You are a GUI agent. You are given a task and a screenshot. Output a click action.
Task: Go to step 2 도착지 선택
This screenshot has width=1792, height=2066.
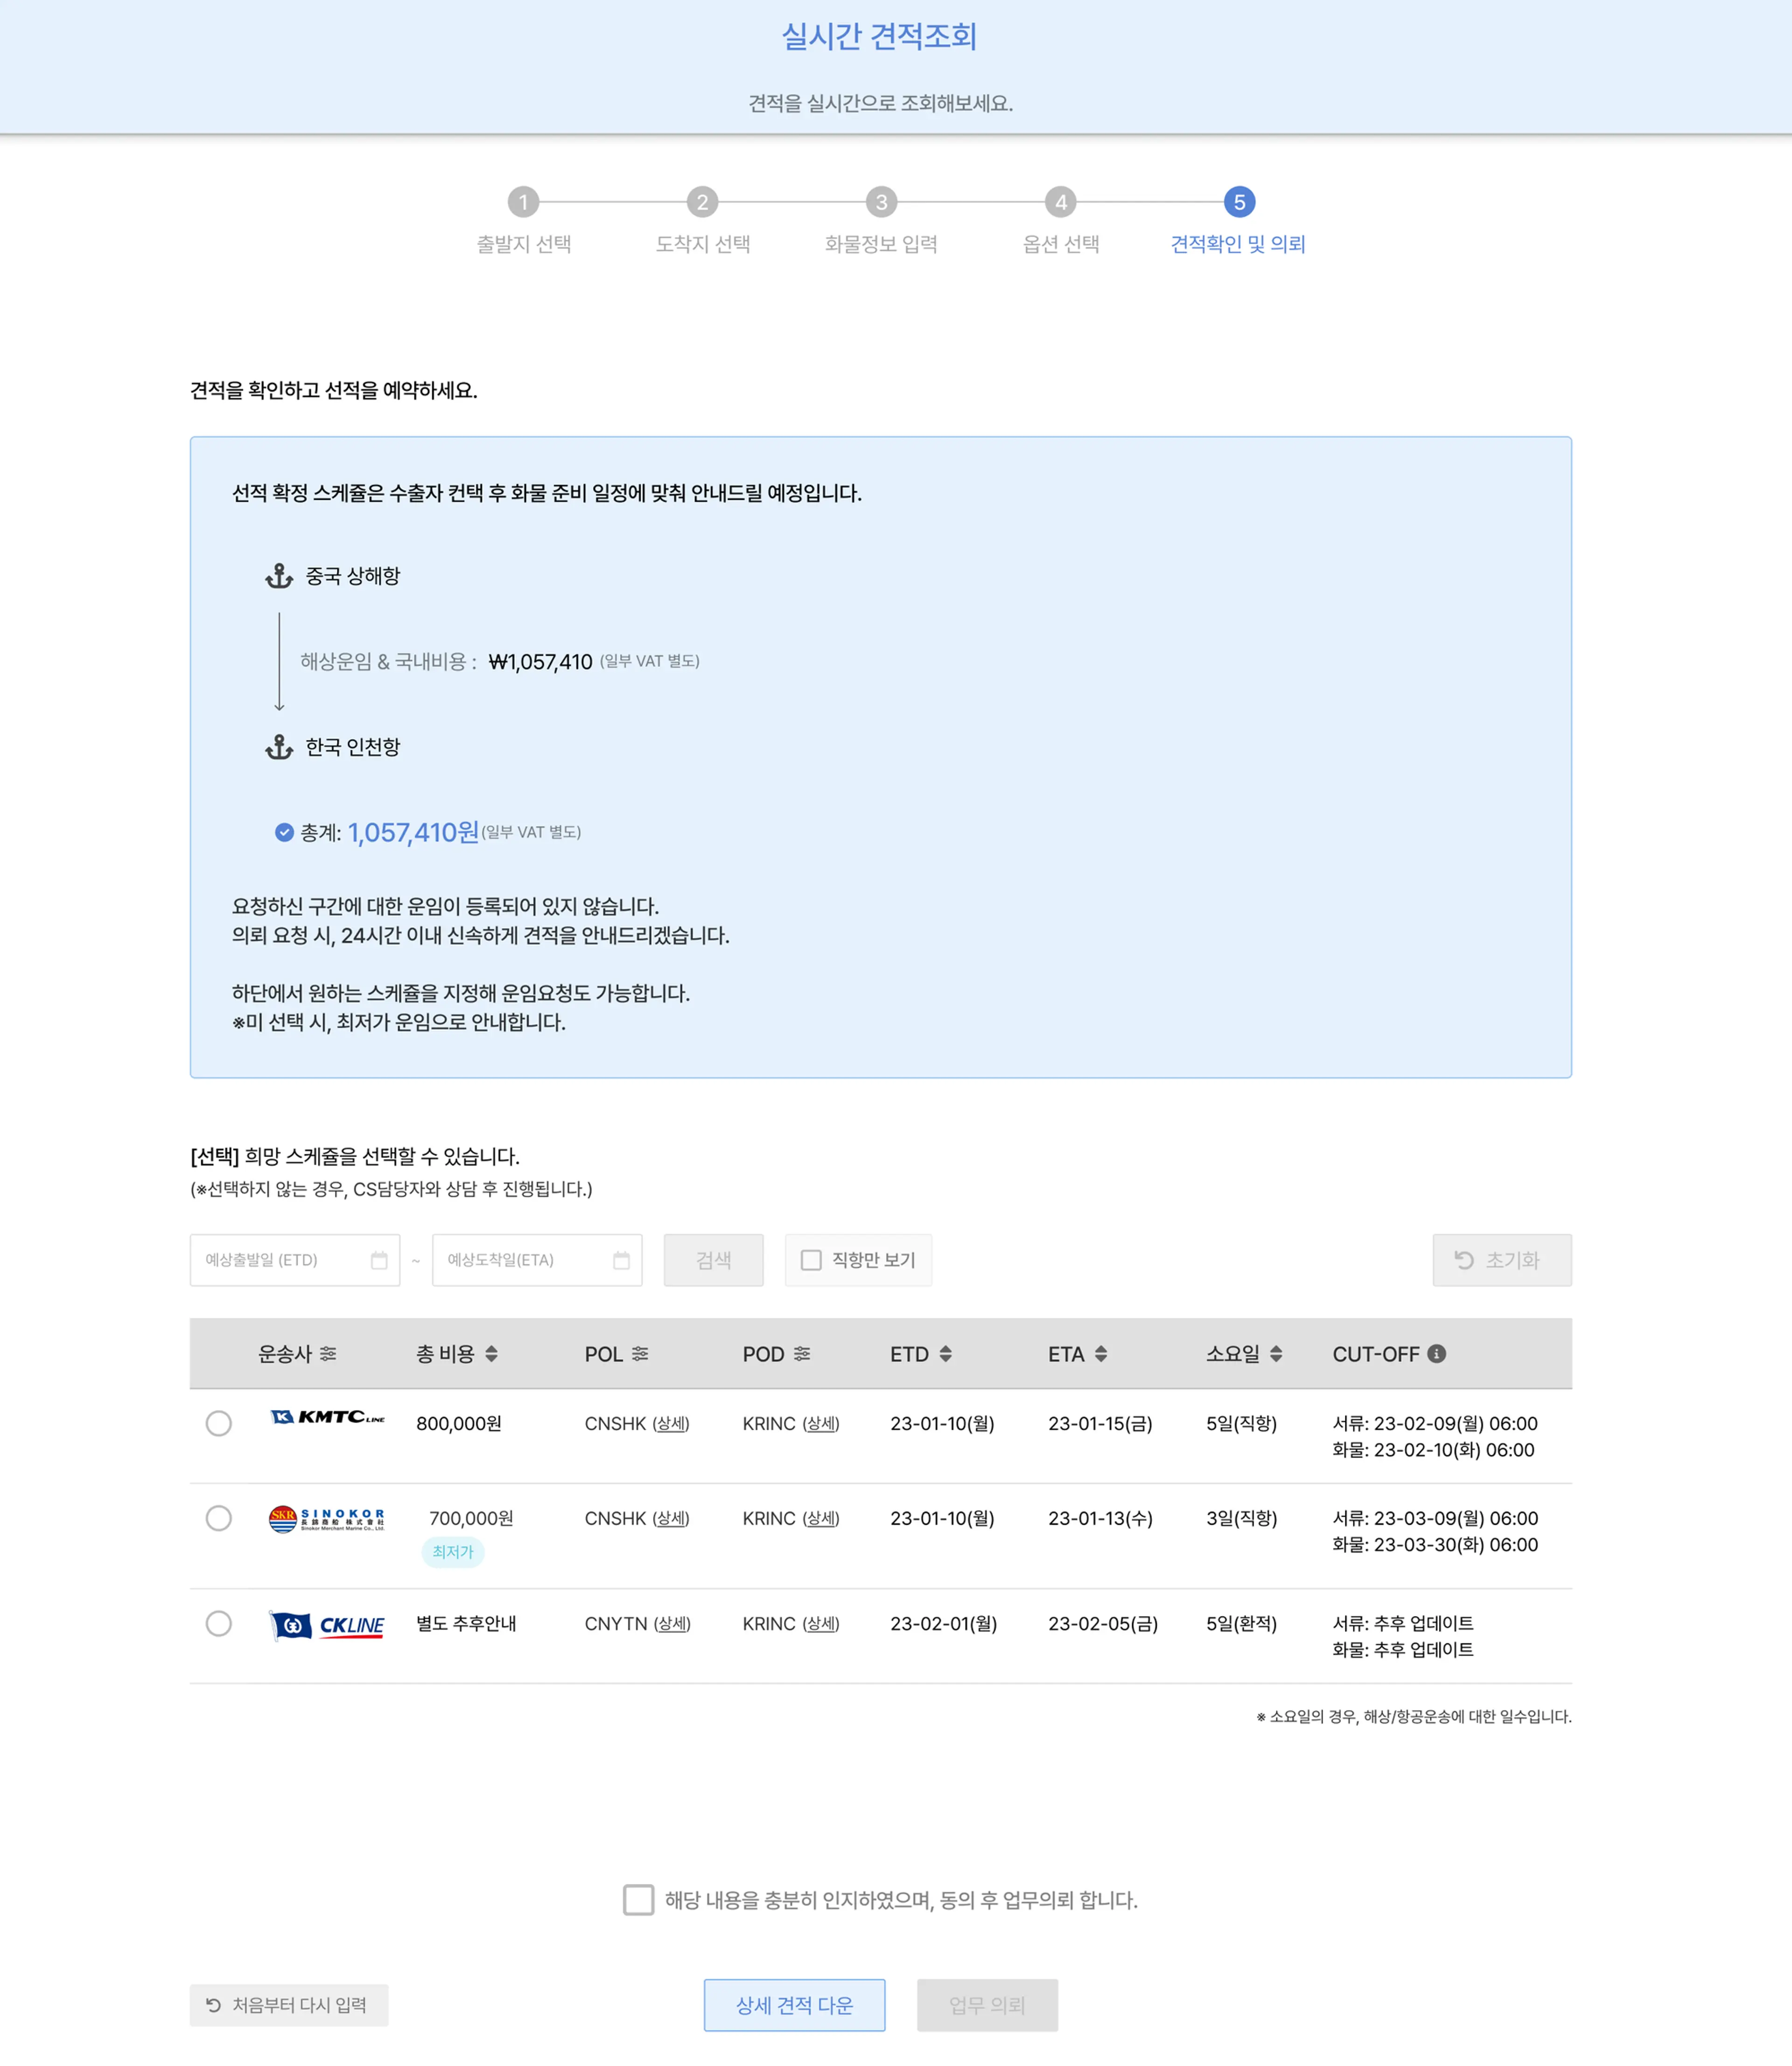pos(702,202)
